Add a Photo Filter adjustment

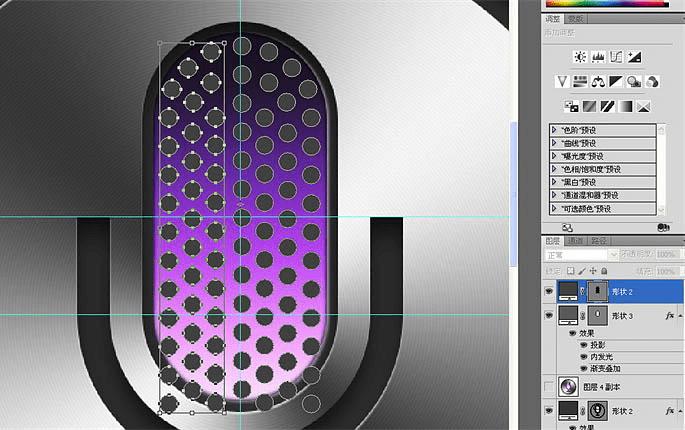(x=634, y=82)
